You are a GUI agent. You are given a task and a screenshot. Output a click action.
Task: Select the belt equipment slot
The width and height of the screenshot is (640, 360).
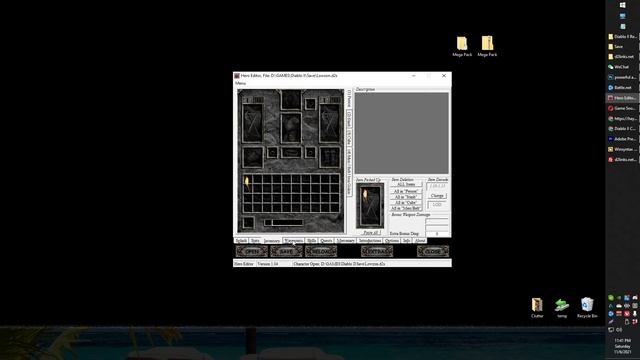tap(291, 153)
